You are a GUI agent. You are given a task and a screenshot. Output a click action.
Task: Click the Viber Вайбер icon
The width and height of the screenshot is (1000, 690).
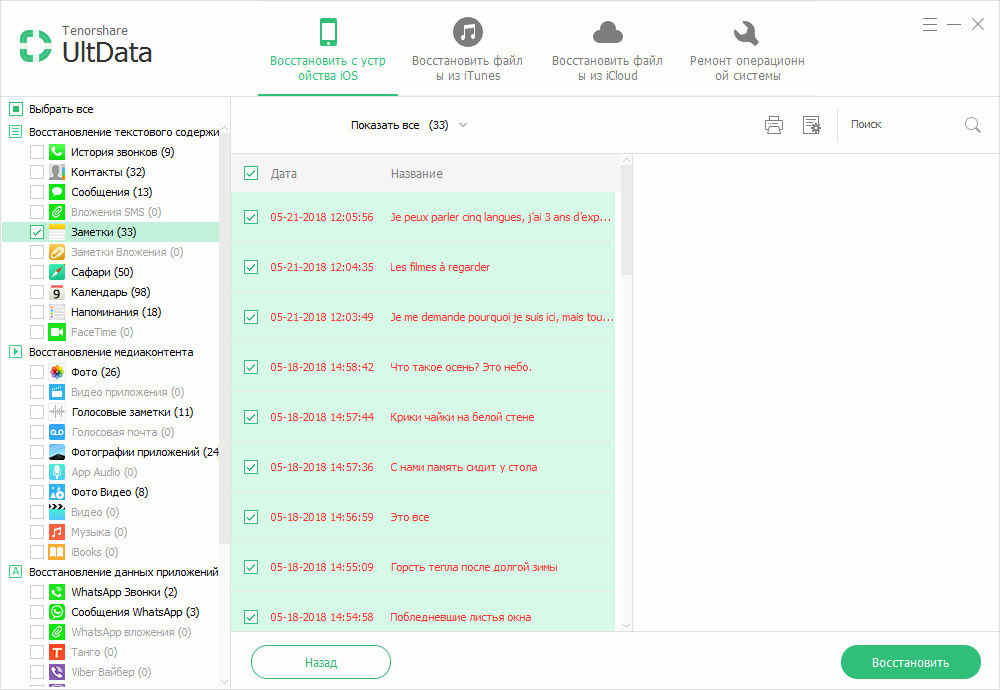(x=57, y=672)
